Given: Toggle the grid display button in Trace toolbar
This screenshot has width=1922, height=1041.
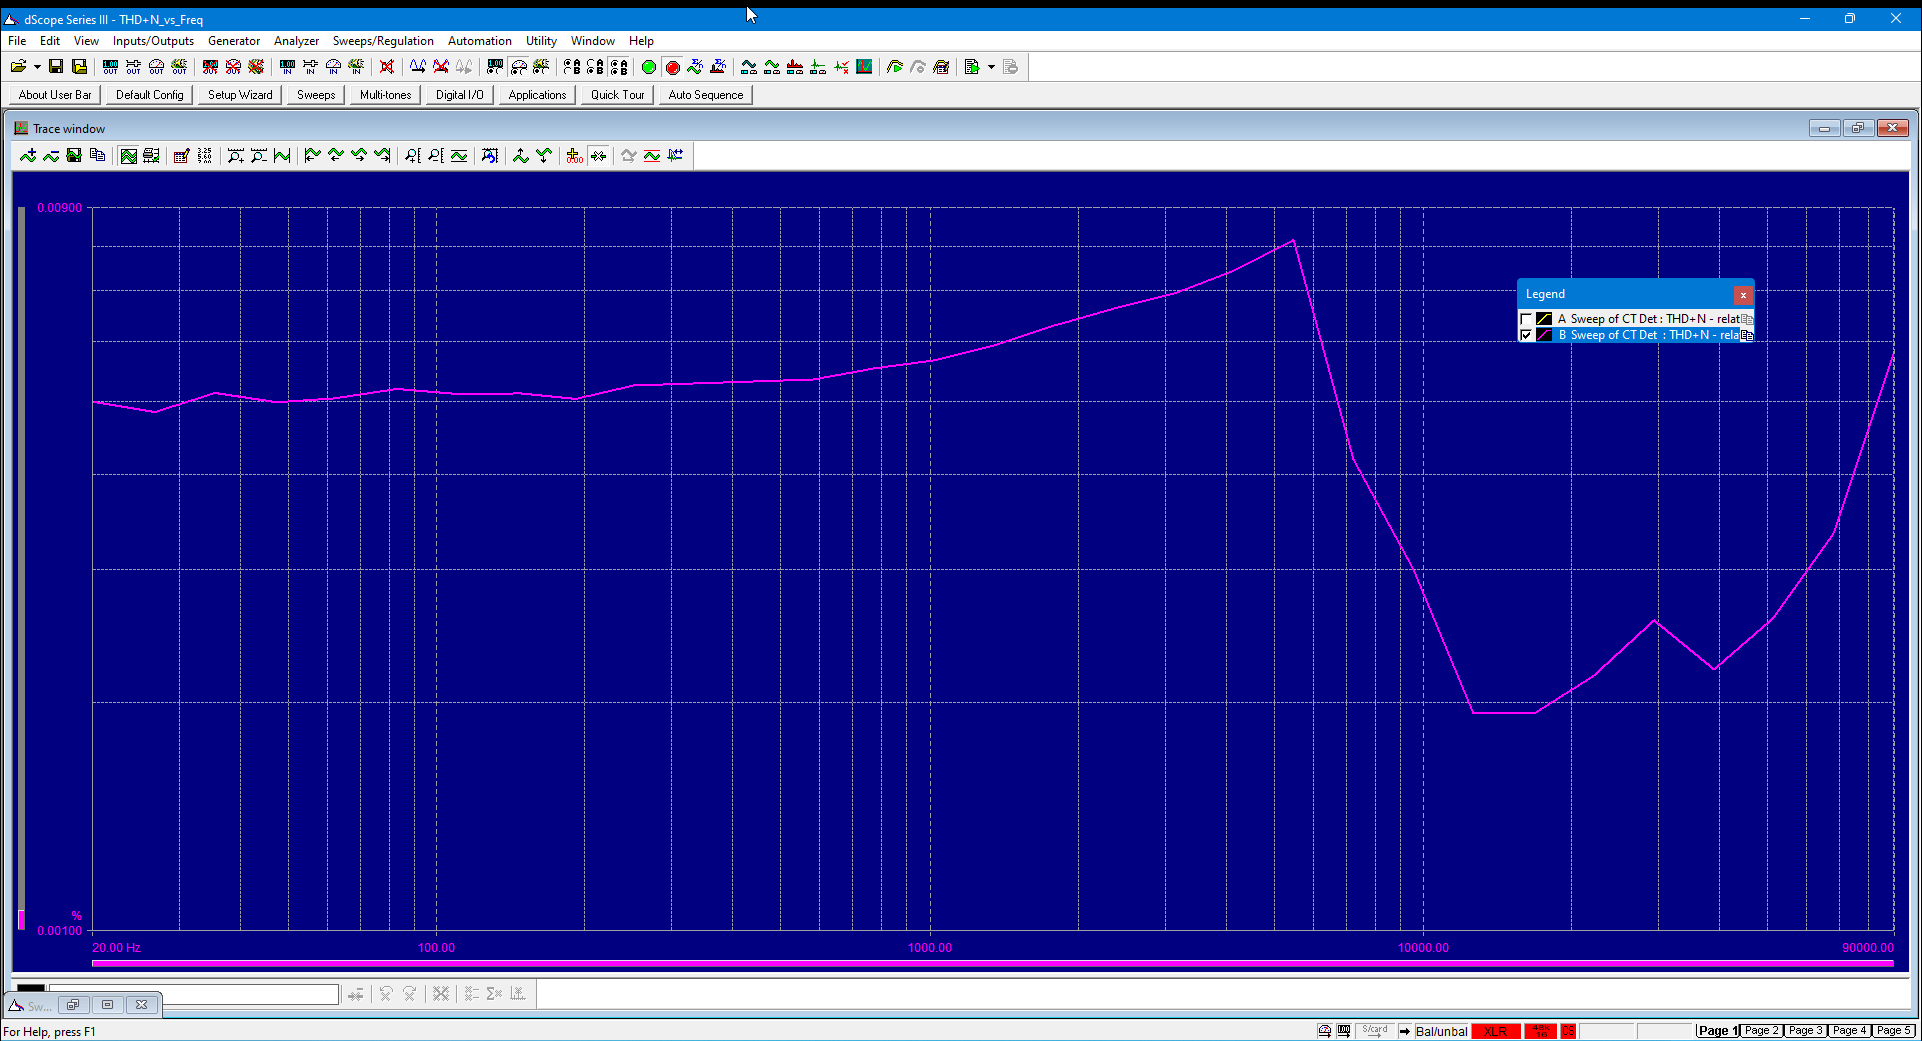Looking at the screenshot, I should pyautogui.click(x=128, y=155).
